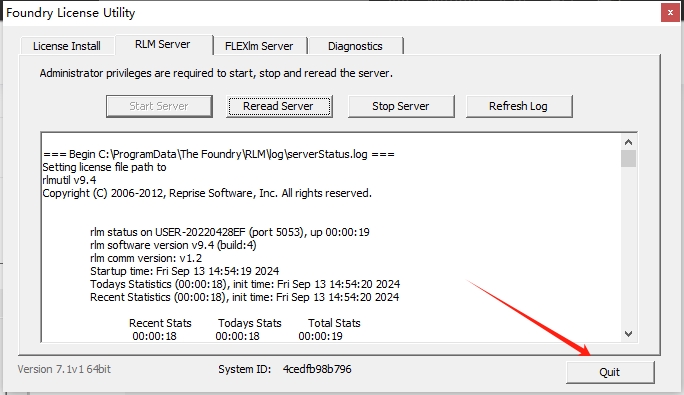Screen dimensions: 684x395
Task: Click the 'Recent Statistics' log line
Action: [245, 297]
